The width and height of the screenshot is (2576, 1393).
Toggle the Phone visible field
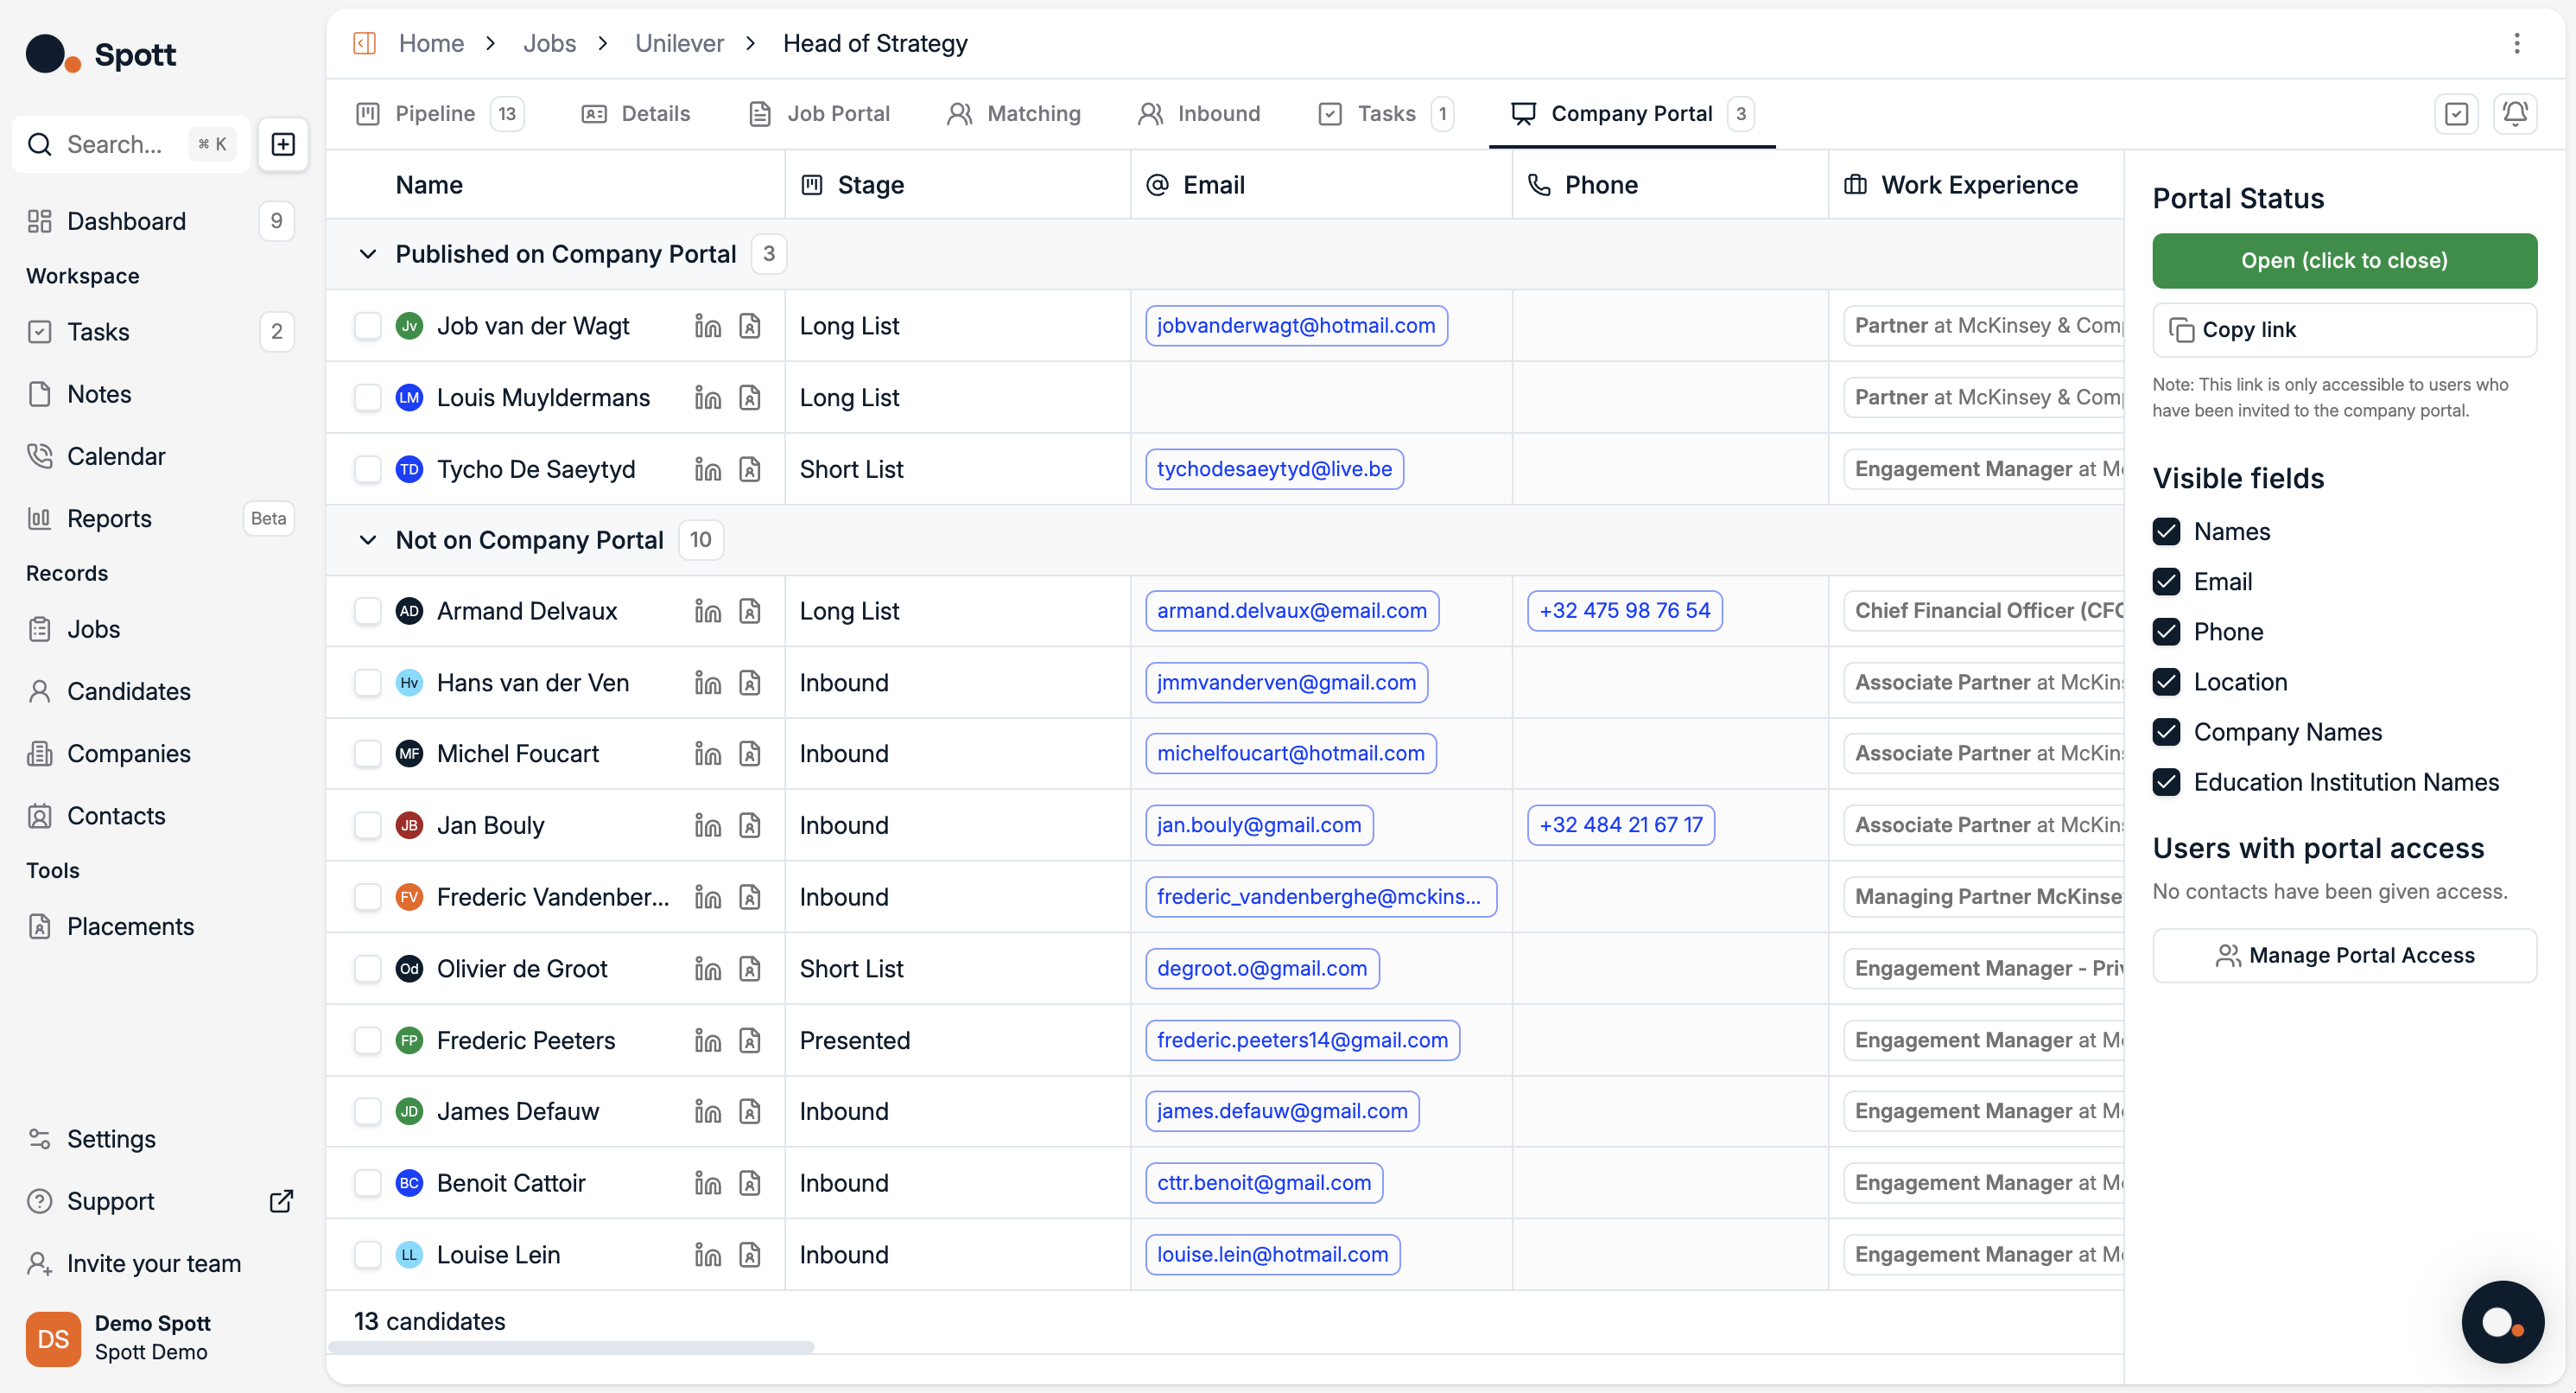tap(2166, 632)
